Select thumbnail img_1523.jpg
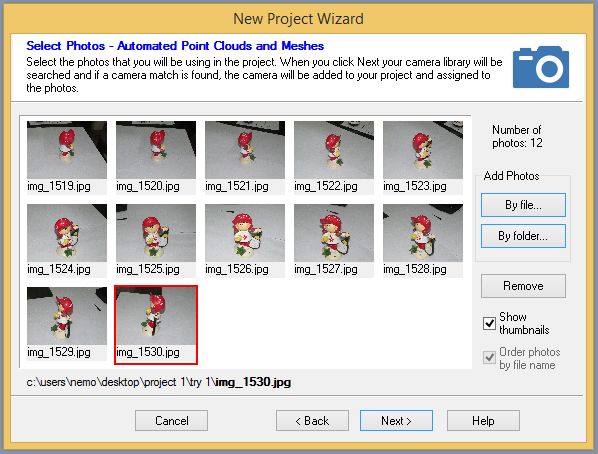 click(423, 157)
